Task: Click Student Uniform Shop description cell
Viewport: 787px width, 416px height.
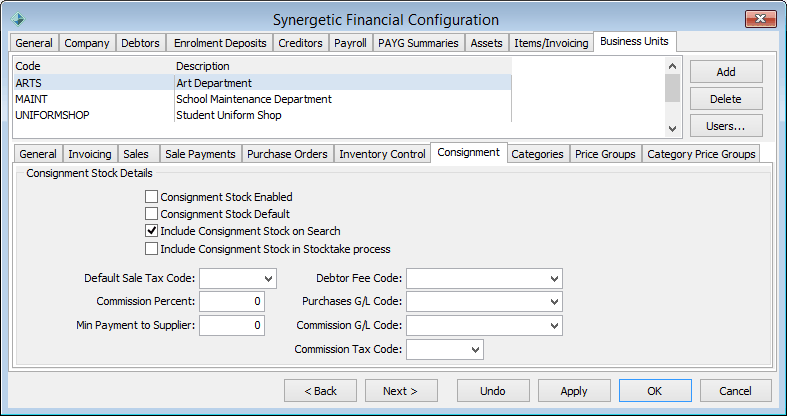Action: 343,115
